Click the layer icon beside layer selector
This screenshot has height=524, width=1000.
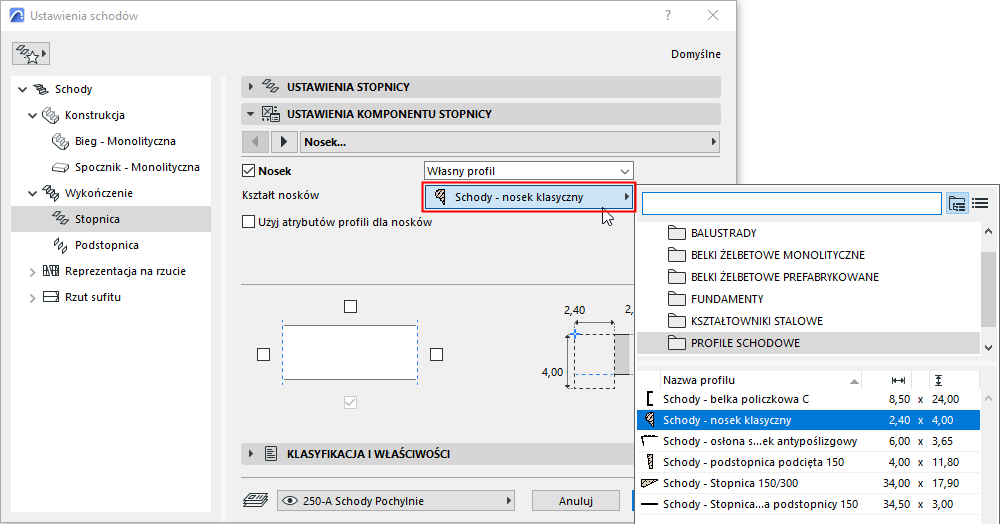pos(256,500)
